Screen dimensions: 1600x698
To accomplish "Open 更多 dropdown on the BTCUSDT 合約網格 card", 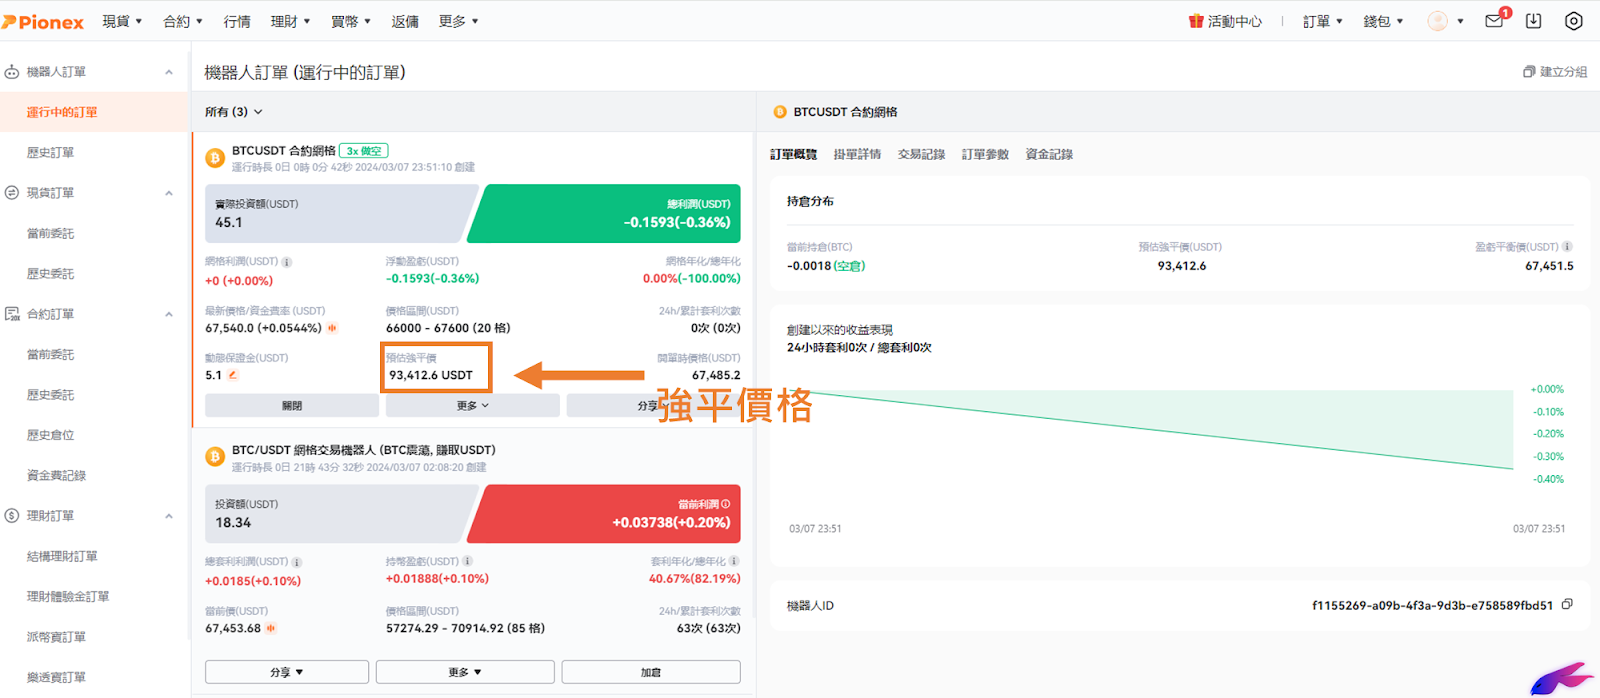I will coord(473,406).
